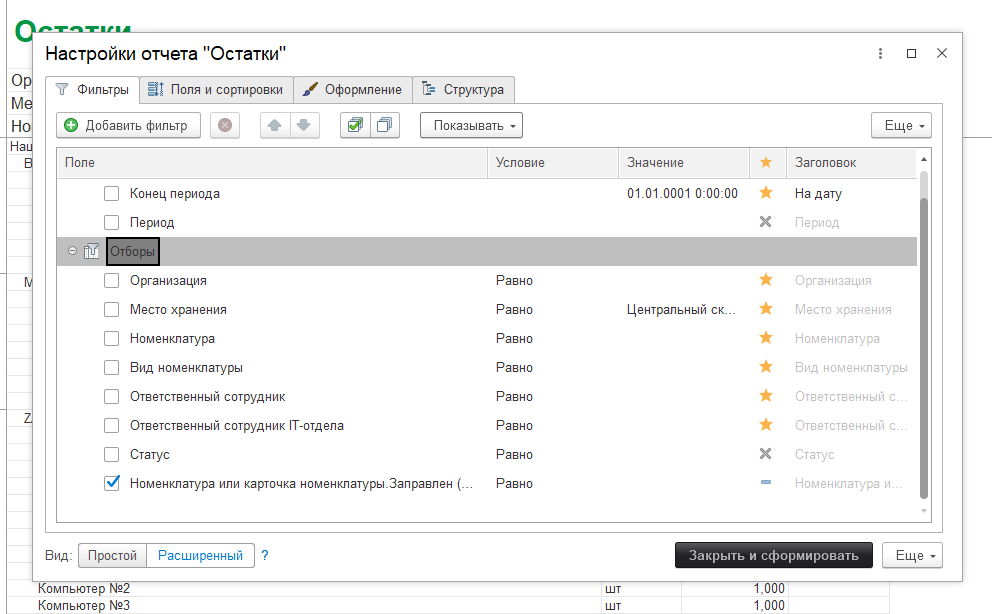Collapse the Отборы group
Image resolution: width=995 pixels, height=614 pixels.
click(72, 251)
